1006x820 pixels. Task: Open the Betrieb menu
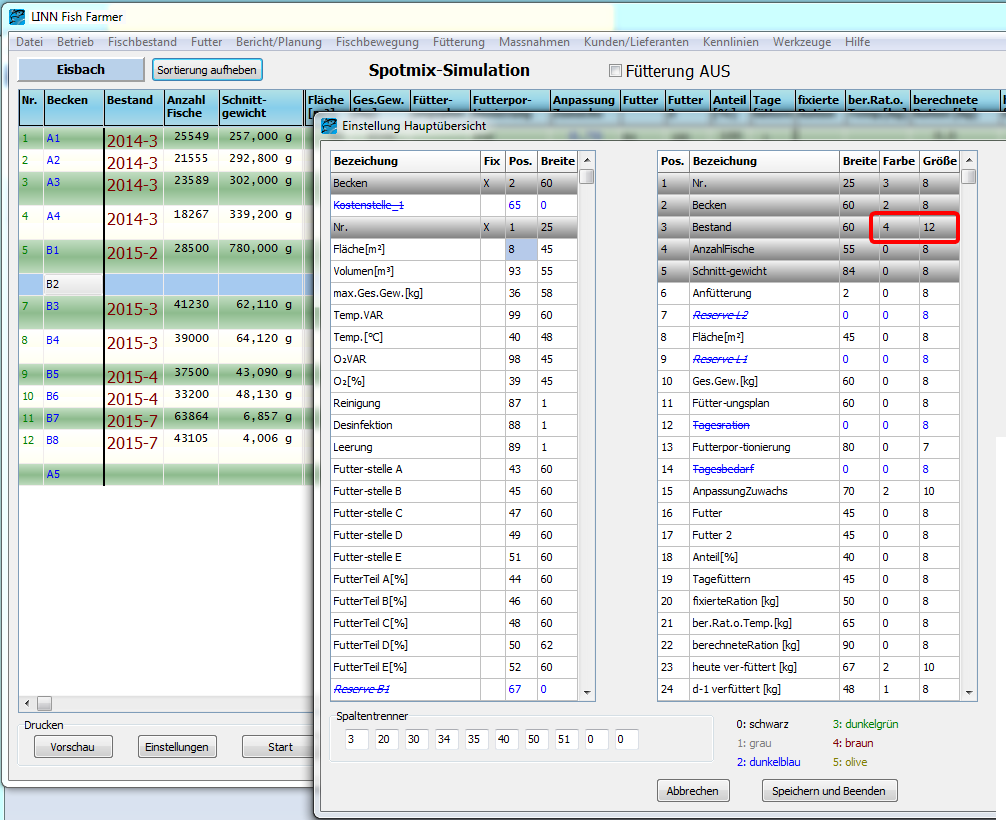pos(75,42)
